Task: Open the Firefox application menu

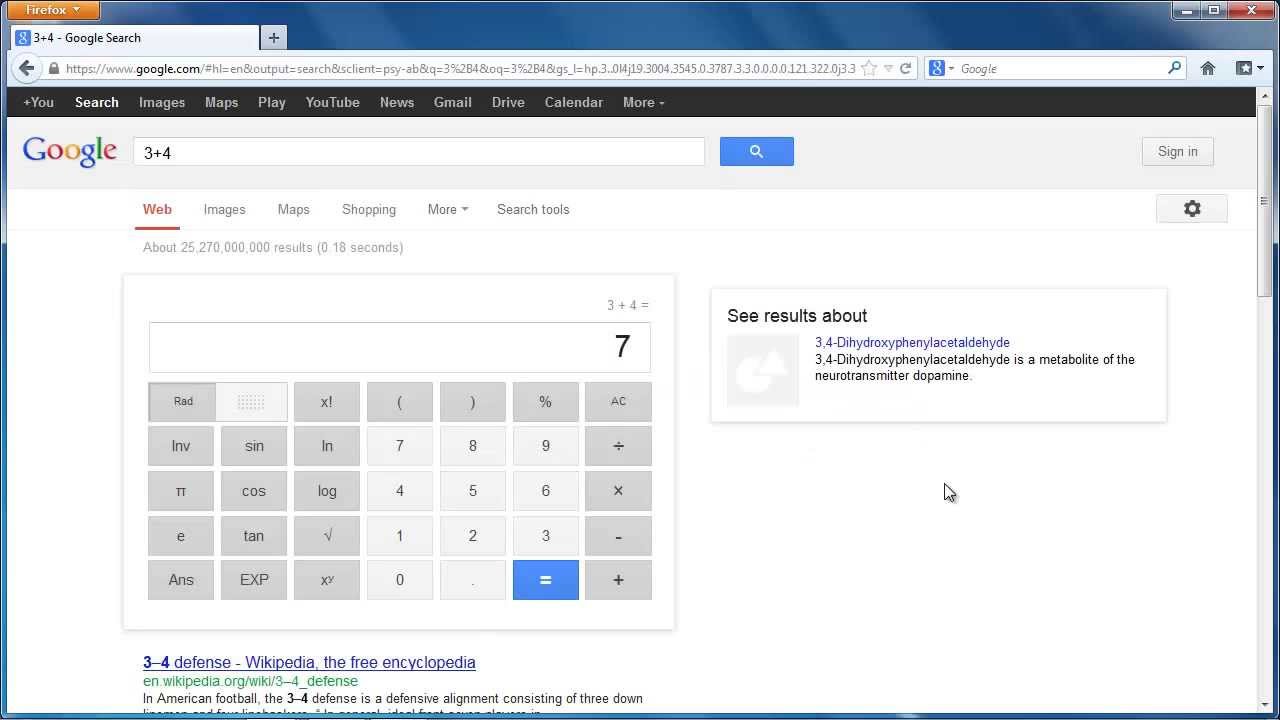Action: (x=54, y=10)
